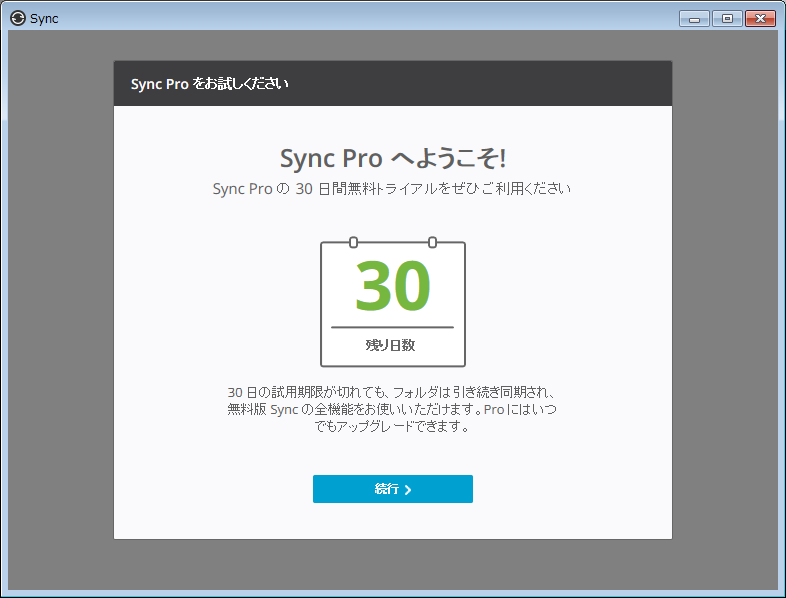Maximize the Sync window
The height and width of the screenshot is (598, 786).
coord(727,19)
